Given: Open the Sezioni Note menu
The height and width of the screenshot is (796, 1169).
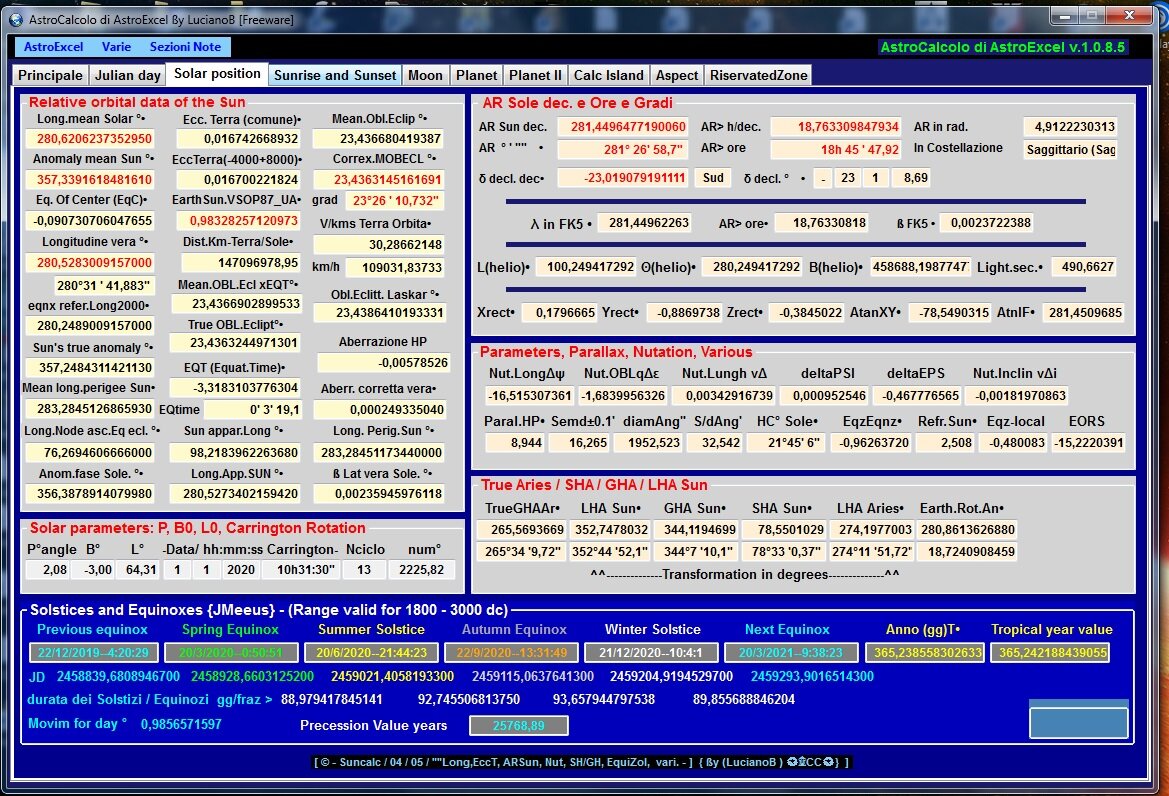Looking at the screenshot, I should pos(185,47).
